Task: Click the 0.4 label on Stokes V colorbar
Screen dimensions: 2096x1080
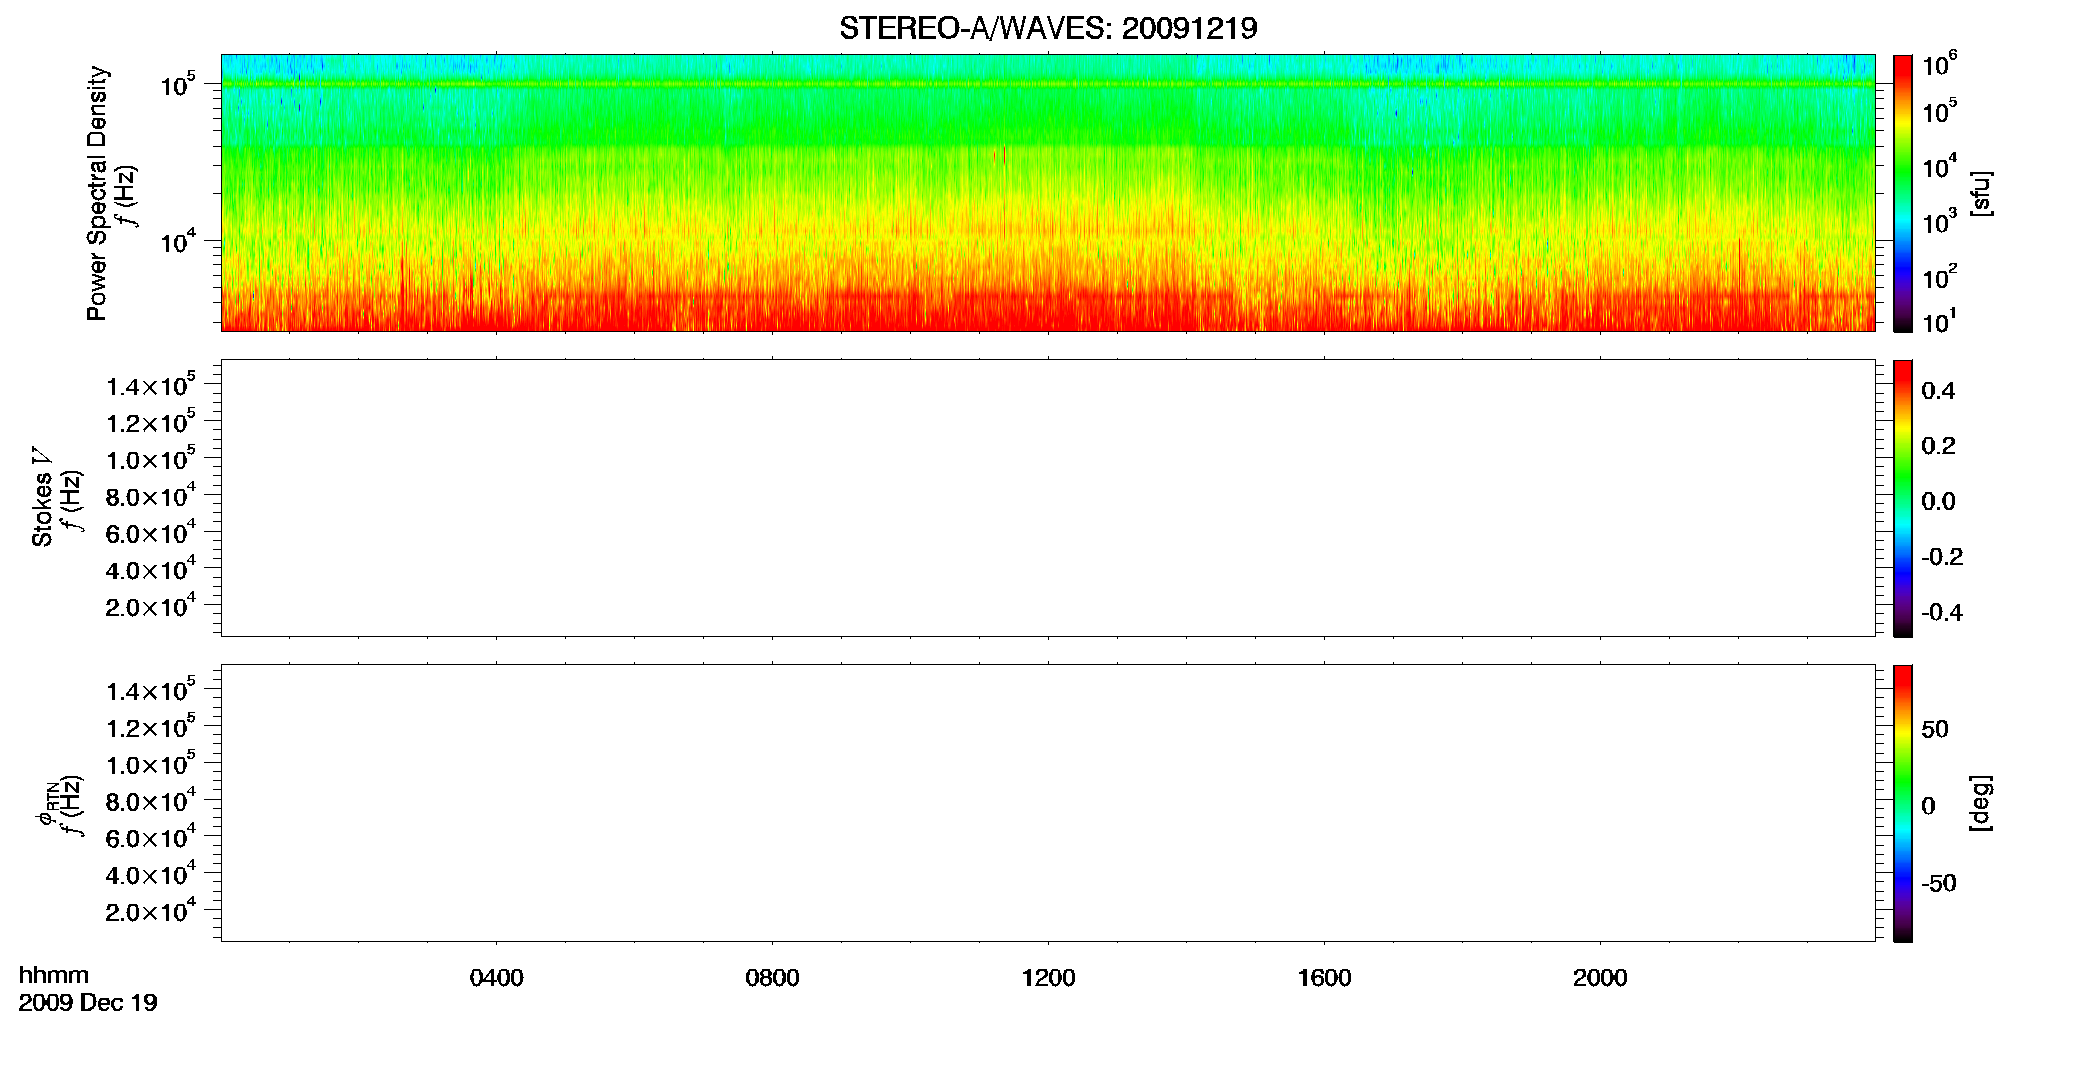Action: (1938, 391)
